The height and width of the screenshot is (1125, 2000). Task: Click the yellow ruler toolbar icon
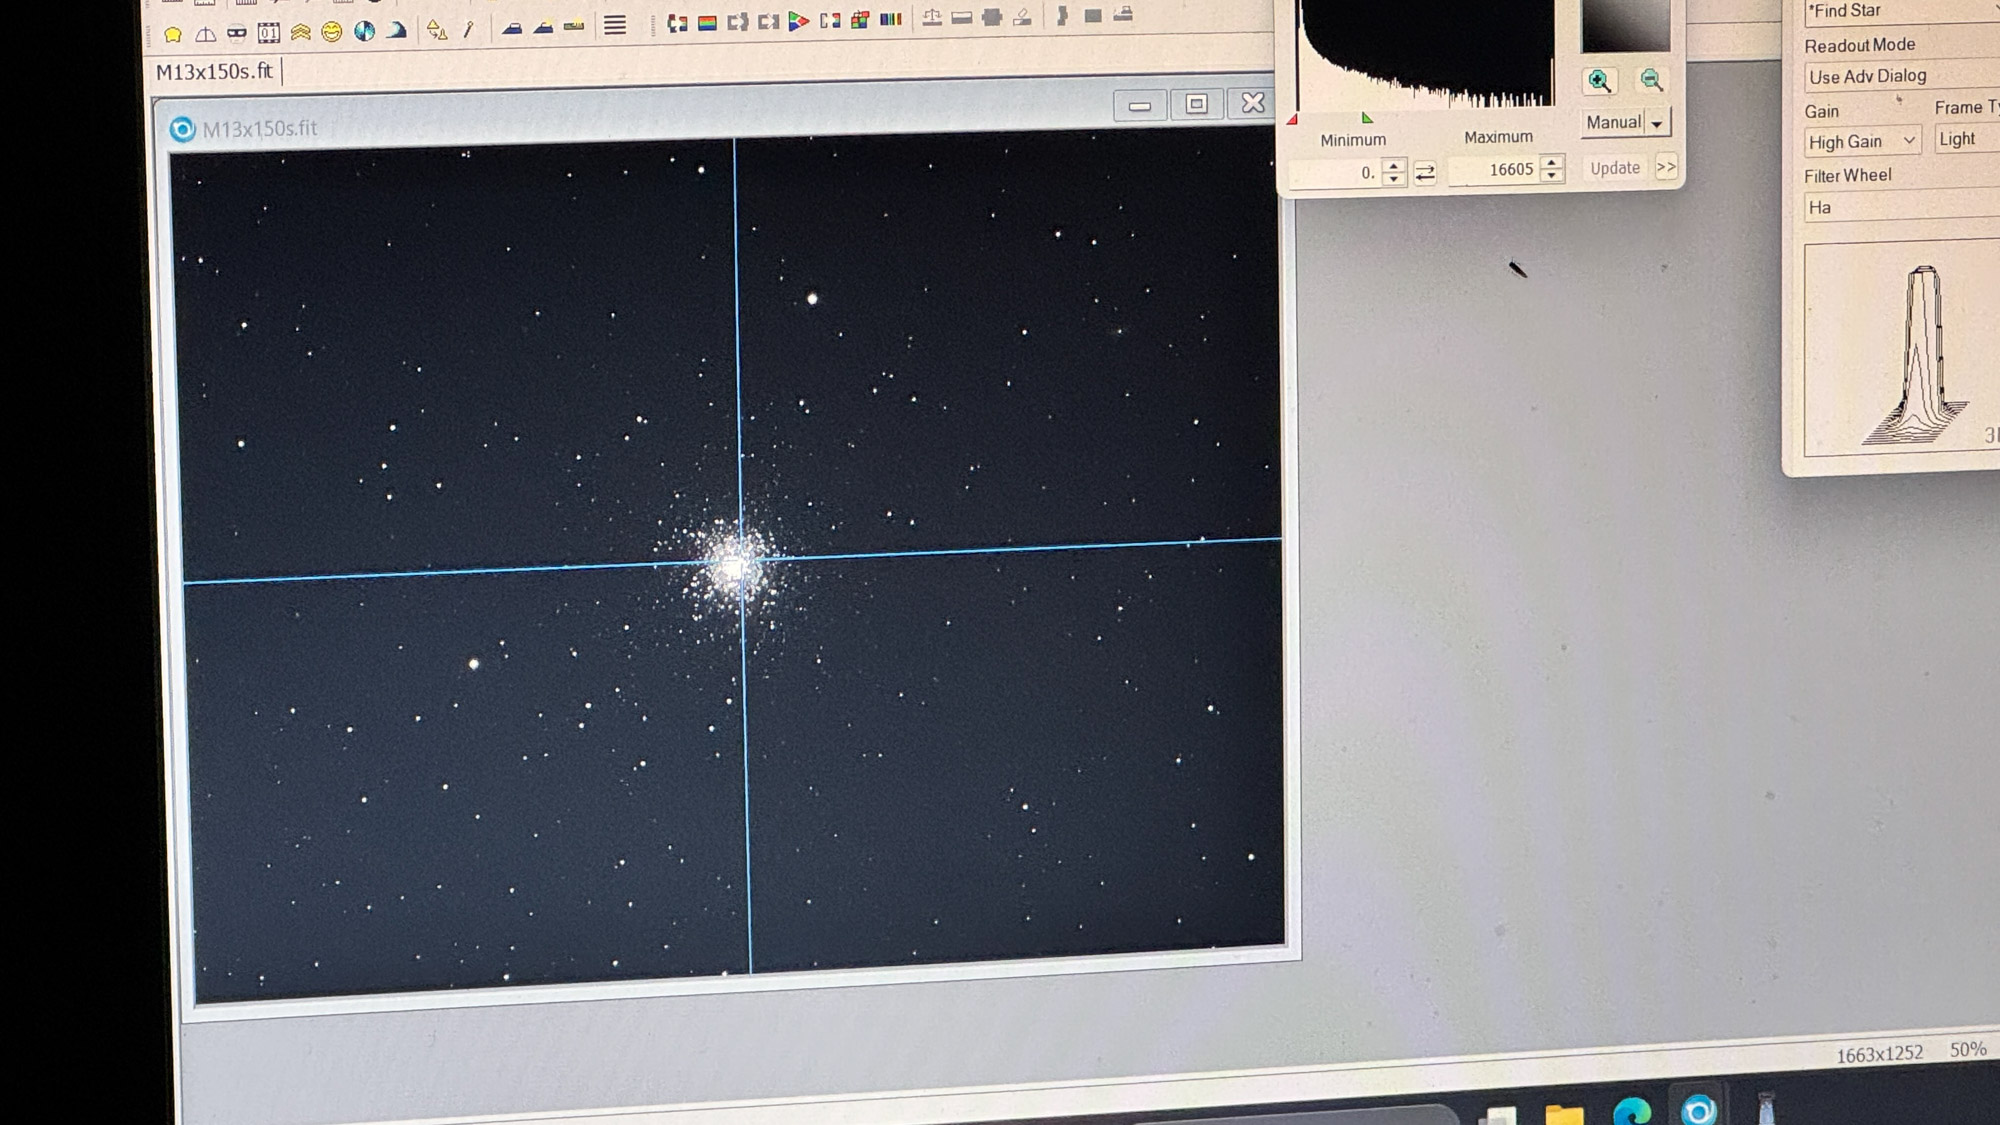coord(574,26)
